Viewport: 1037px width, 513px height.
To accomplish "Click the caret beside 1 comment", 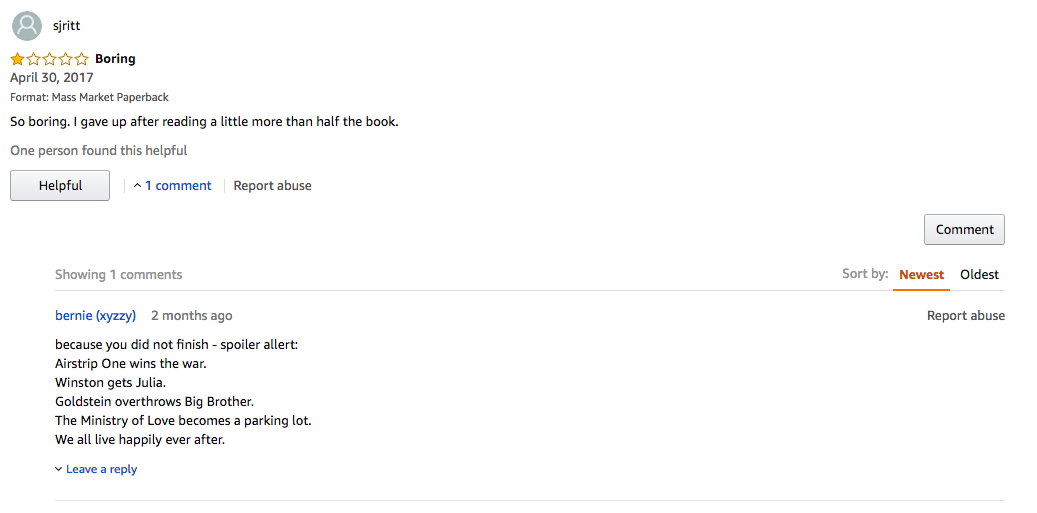I will coord(137,186).
